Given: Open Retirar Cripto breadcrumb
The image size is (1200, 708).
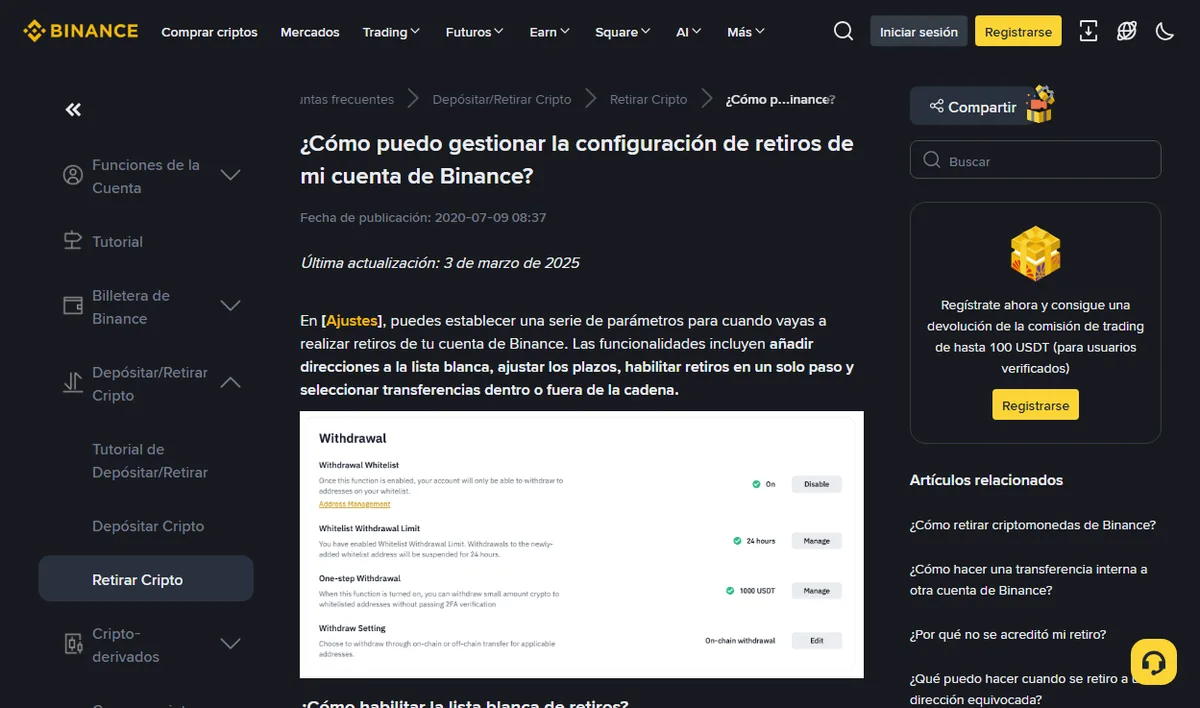Looking at the screenshot, I should tap(649, 99).
